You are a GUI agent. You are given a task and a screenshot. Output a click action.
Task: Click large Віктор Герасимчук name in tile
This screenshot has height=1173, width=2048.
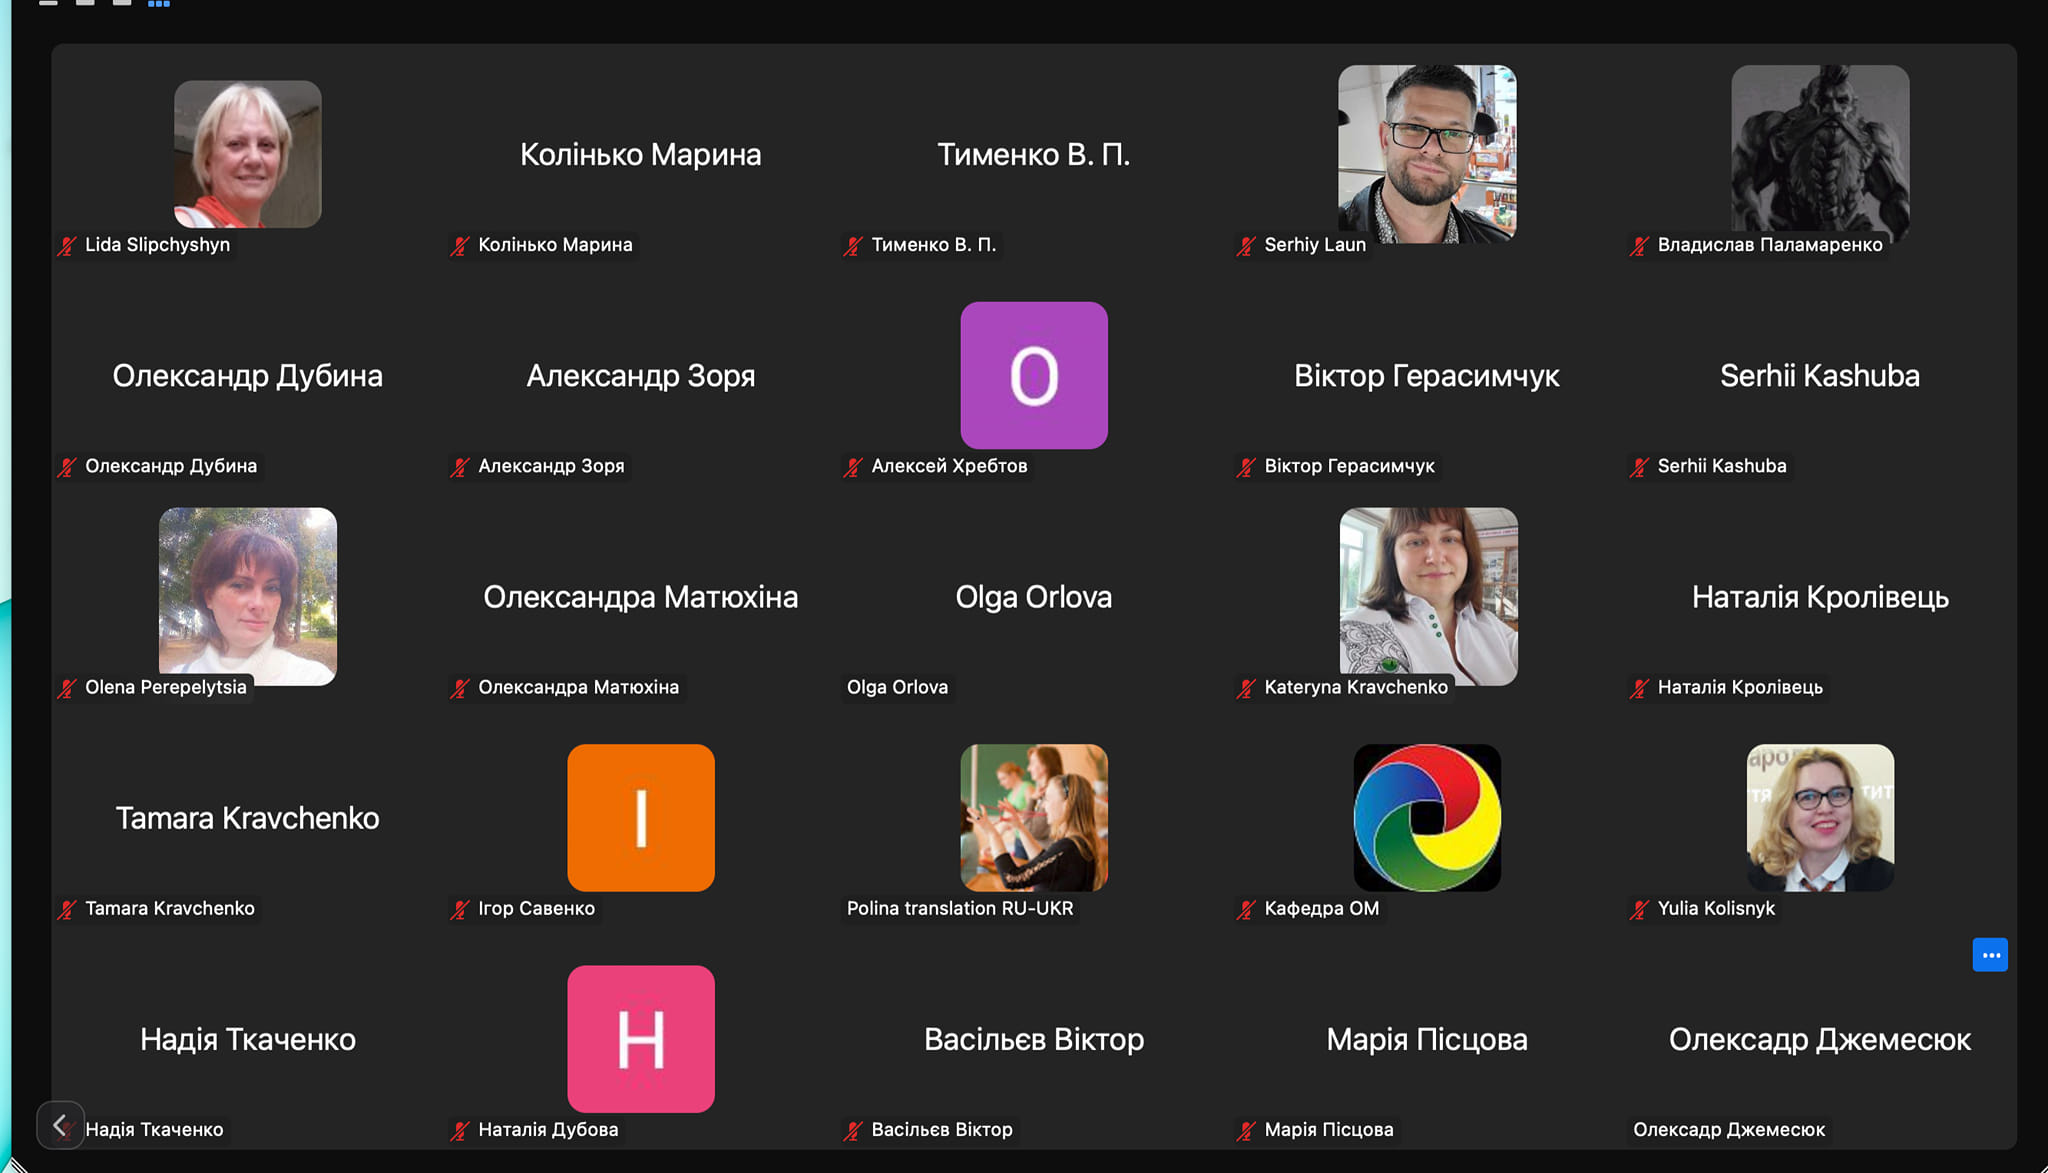[1427, 376]
